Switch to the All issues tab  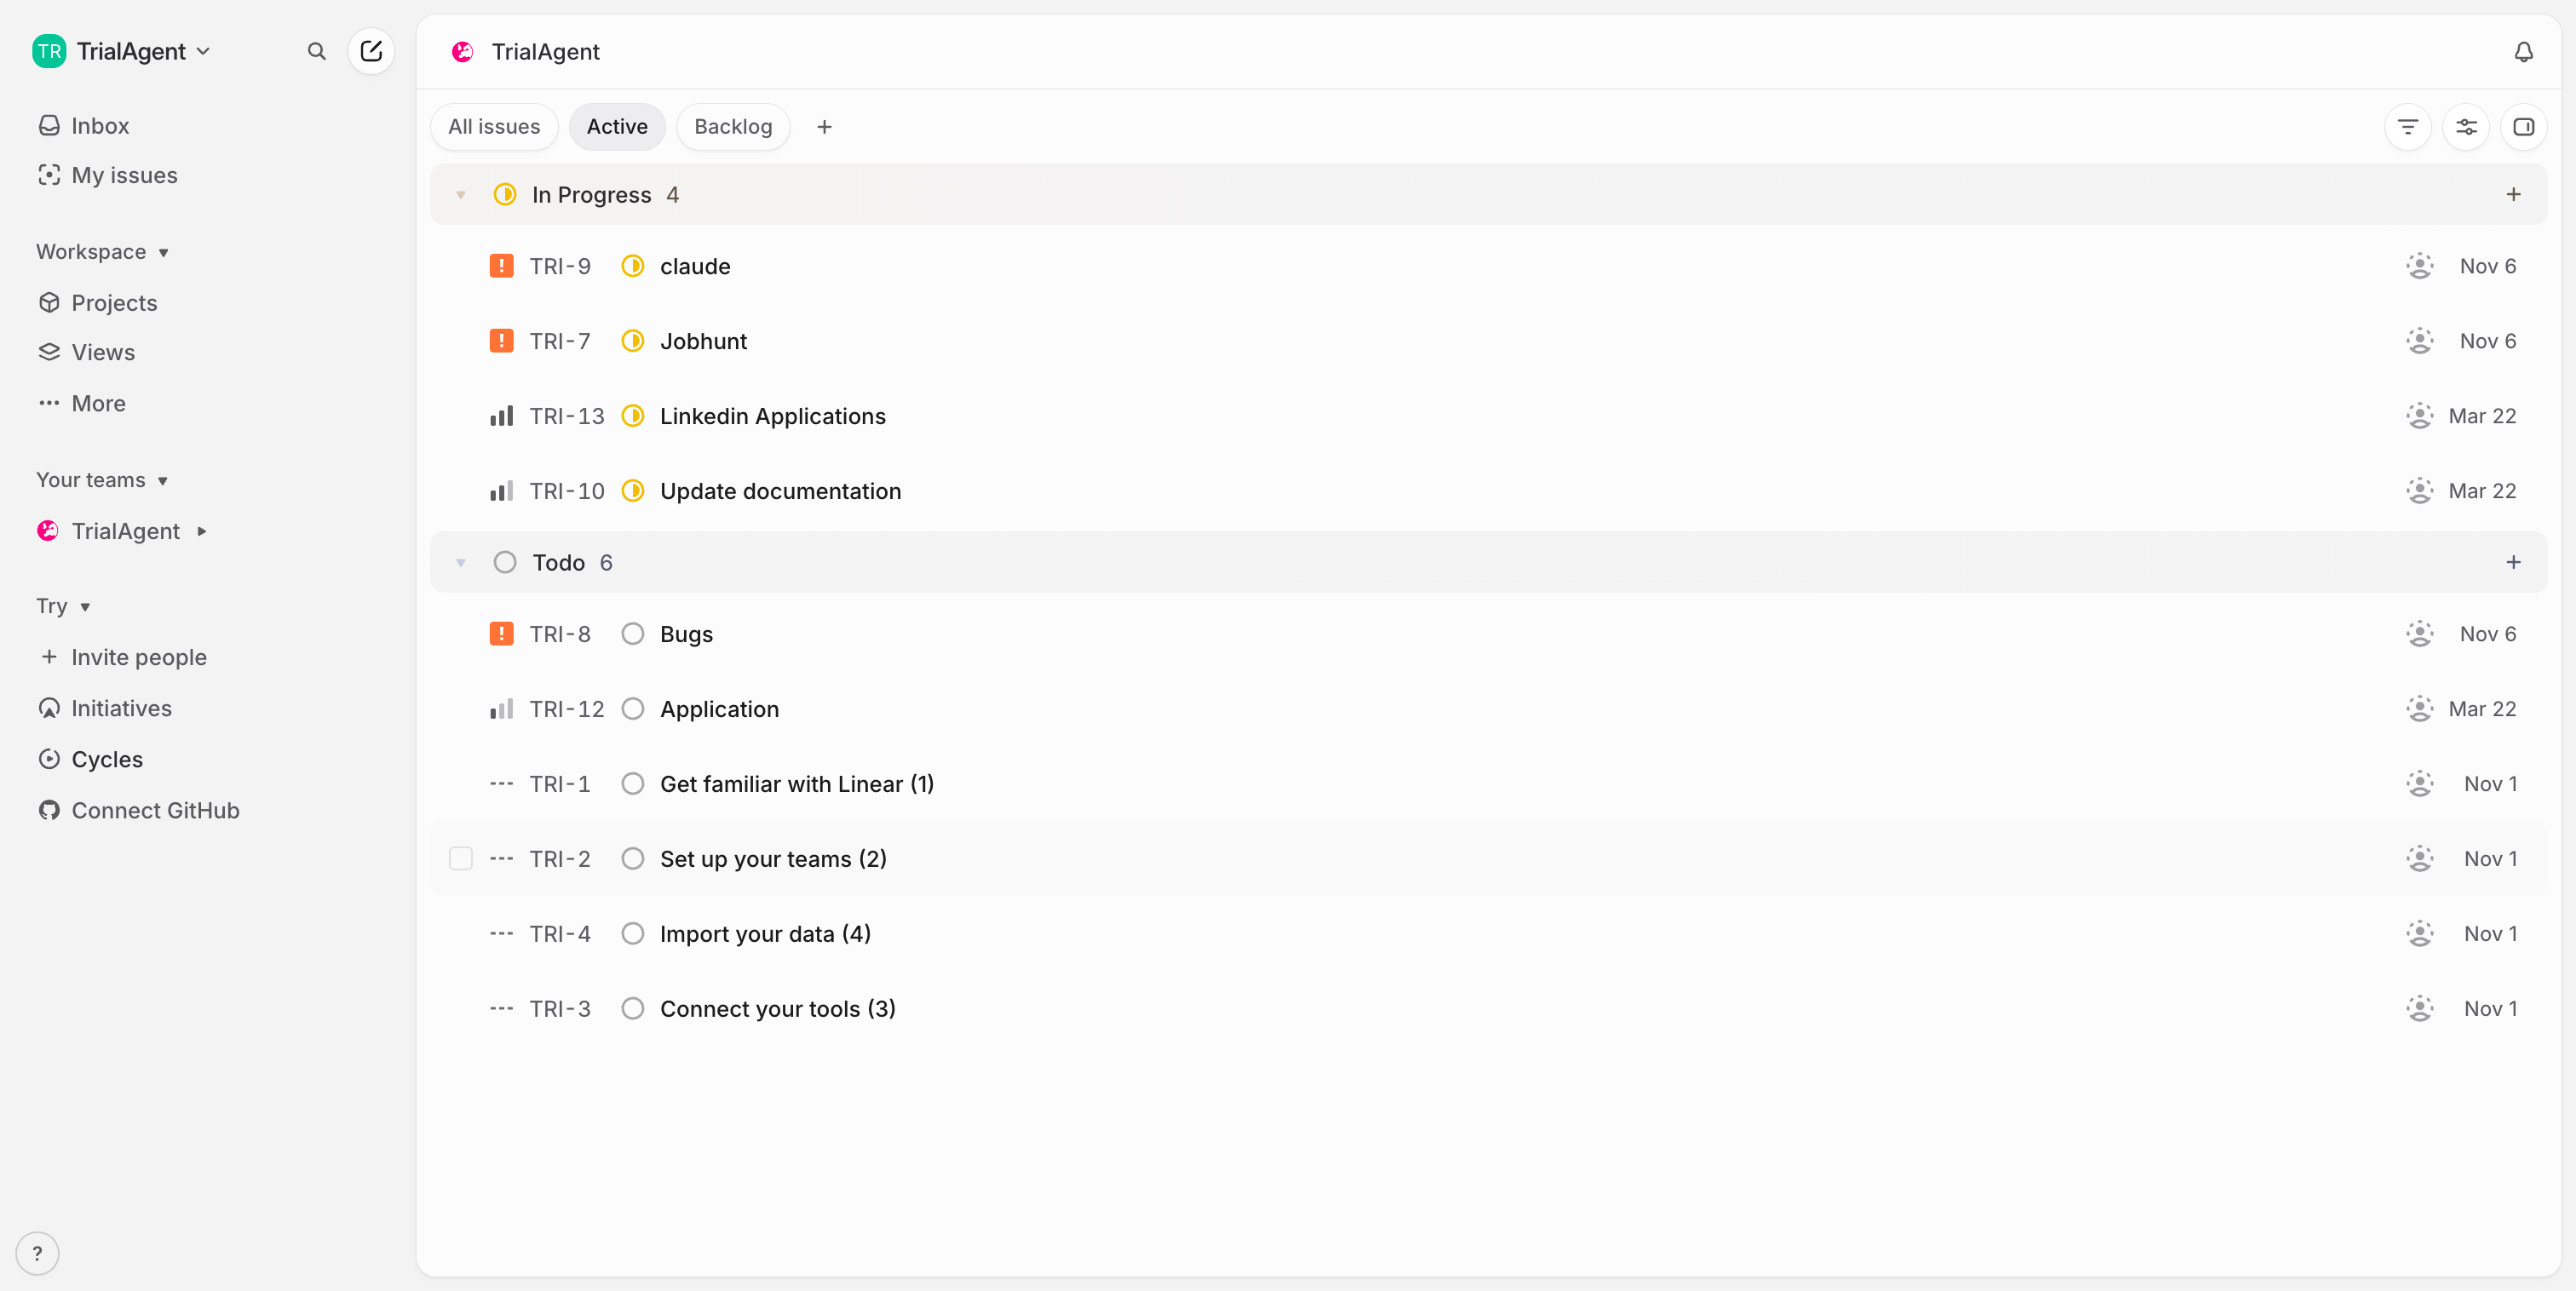coord(493,126)
